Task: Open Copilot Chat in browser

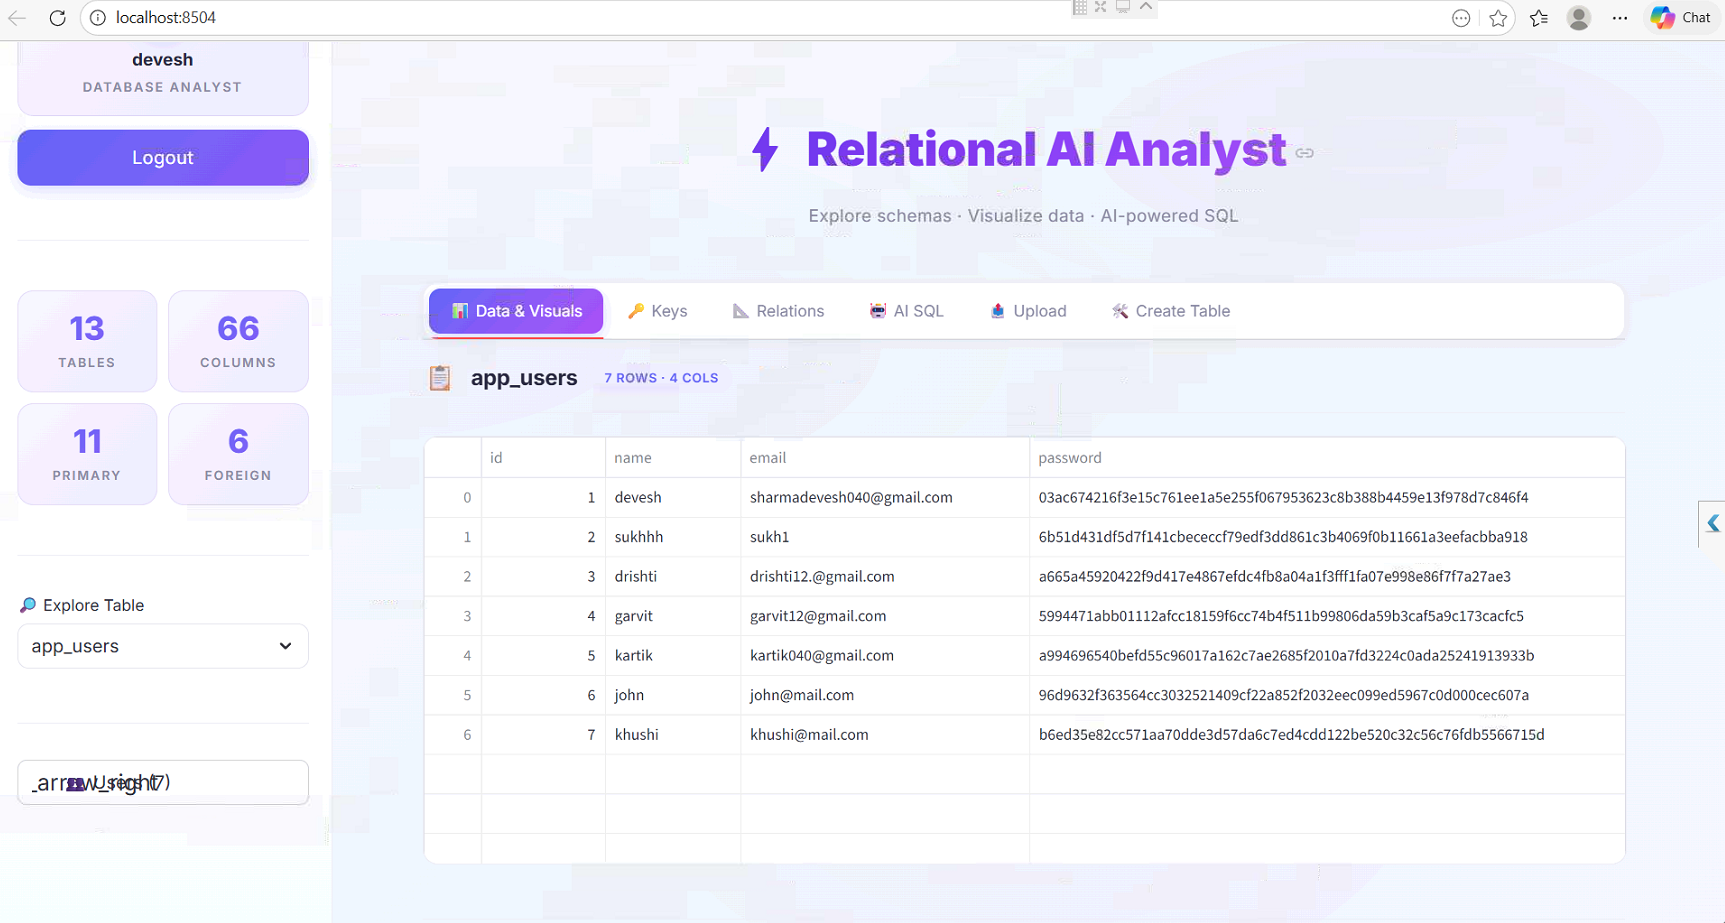Action: coord(1681,18)
